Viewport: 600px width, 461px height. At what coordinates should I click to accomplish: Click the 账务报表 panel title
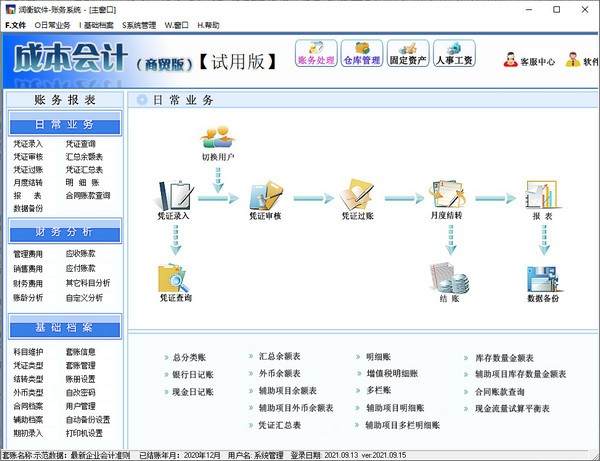(65, 100)
